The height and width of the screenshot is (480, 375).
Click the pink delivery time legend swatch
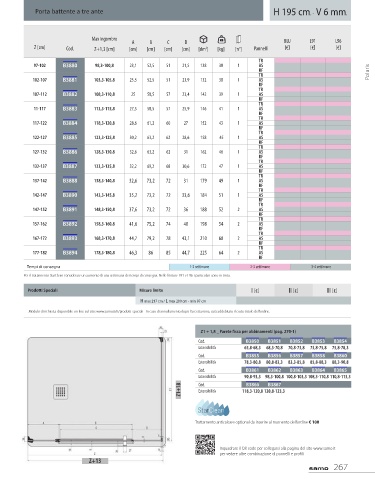coord(260,267)
